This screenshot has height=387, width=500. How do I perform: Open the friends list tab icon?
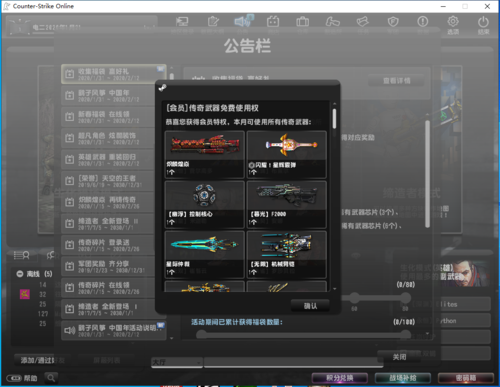pyautogui.click(x=22, y=255)
